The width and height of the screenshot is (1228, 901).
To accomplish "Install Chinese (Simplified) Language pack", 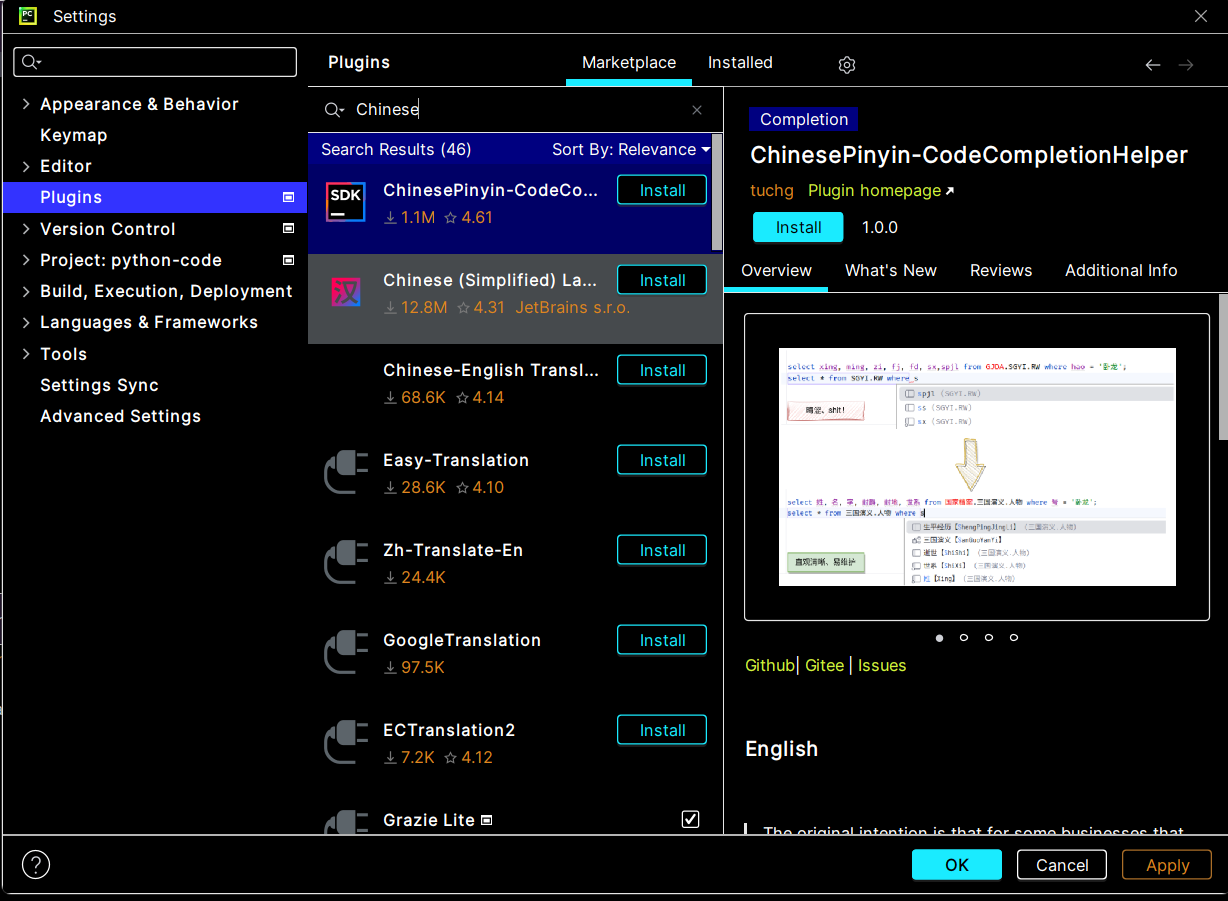I will tap(662, 280).
